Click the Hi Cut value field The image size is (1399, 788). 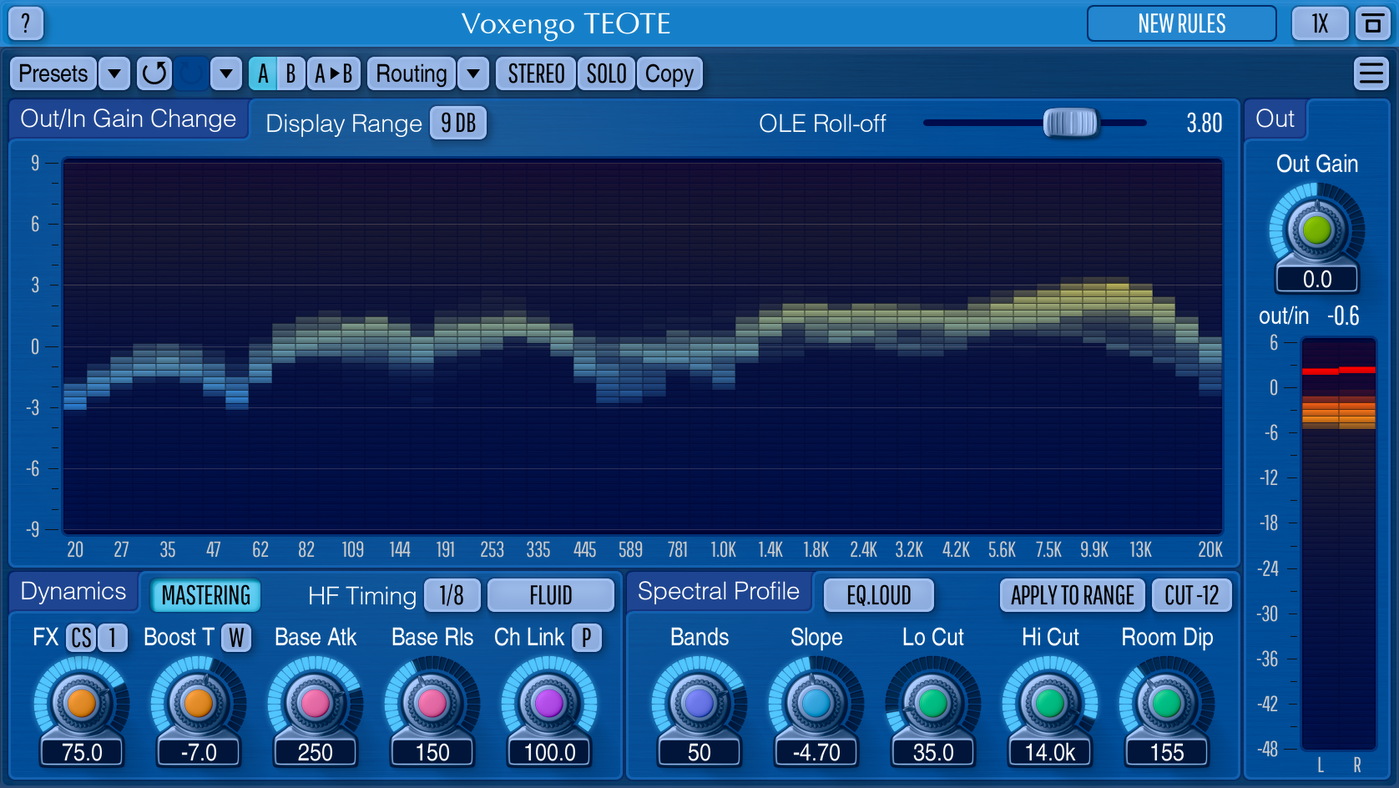pos(1049,753)
